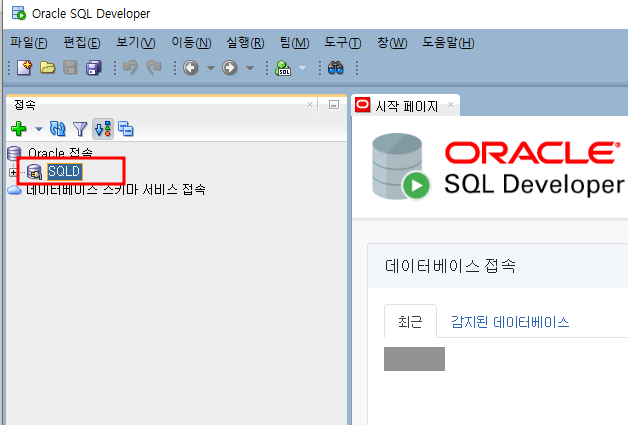Click the Save All icon
This screenshot has width=628, height=425.
tap(94, 67)
